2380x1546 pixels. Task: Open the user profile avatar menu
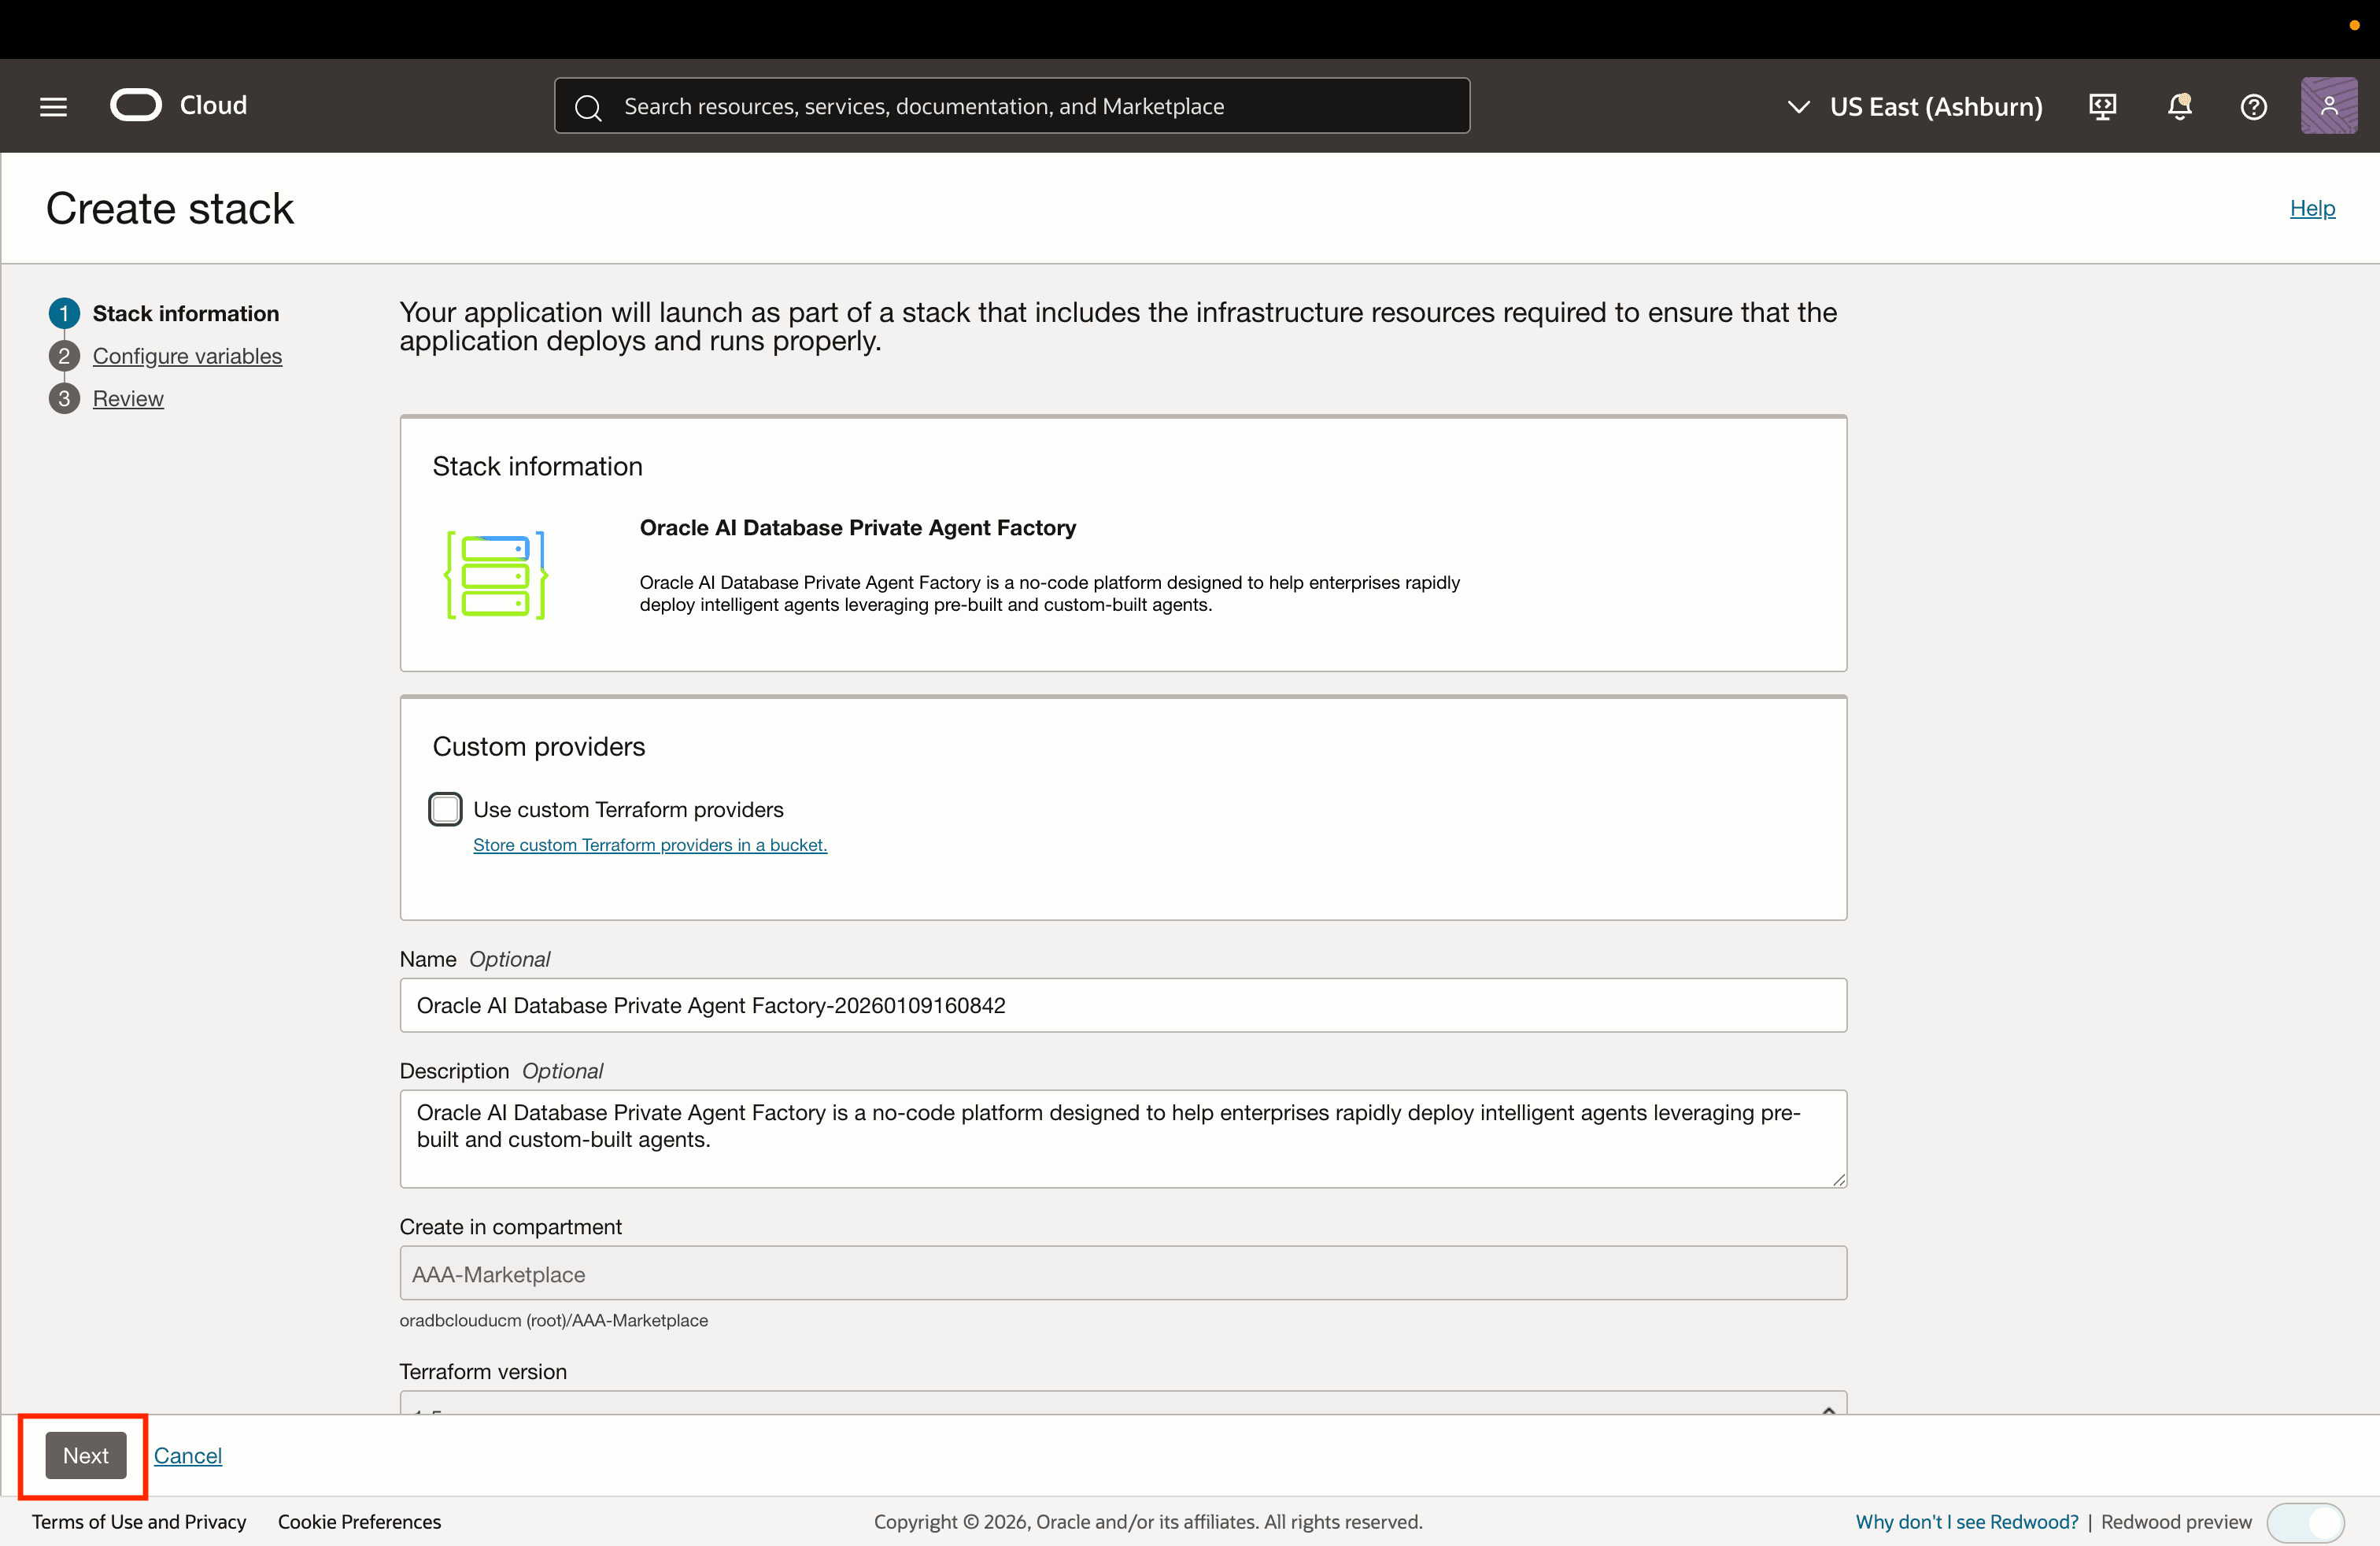(2328, 106)
